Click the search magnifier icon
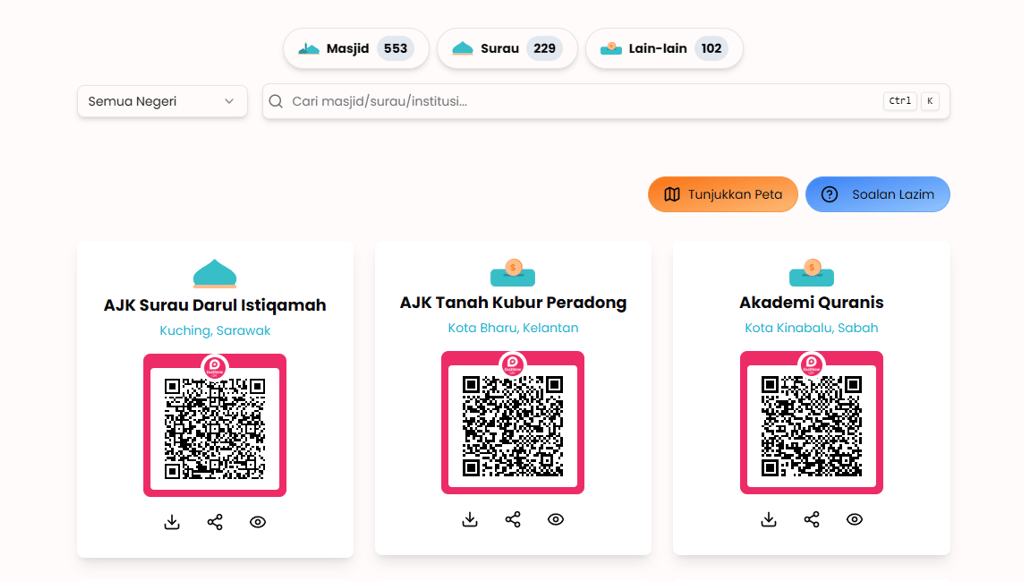Screen dimensions: 1024x582 tap(276, 101)
